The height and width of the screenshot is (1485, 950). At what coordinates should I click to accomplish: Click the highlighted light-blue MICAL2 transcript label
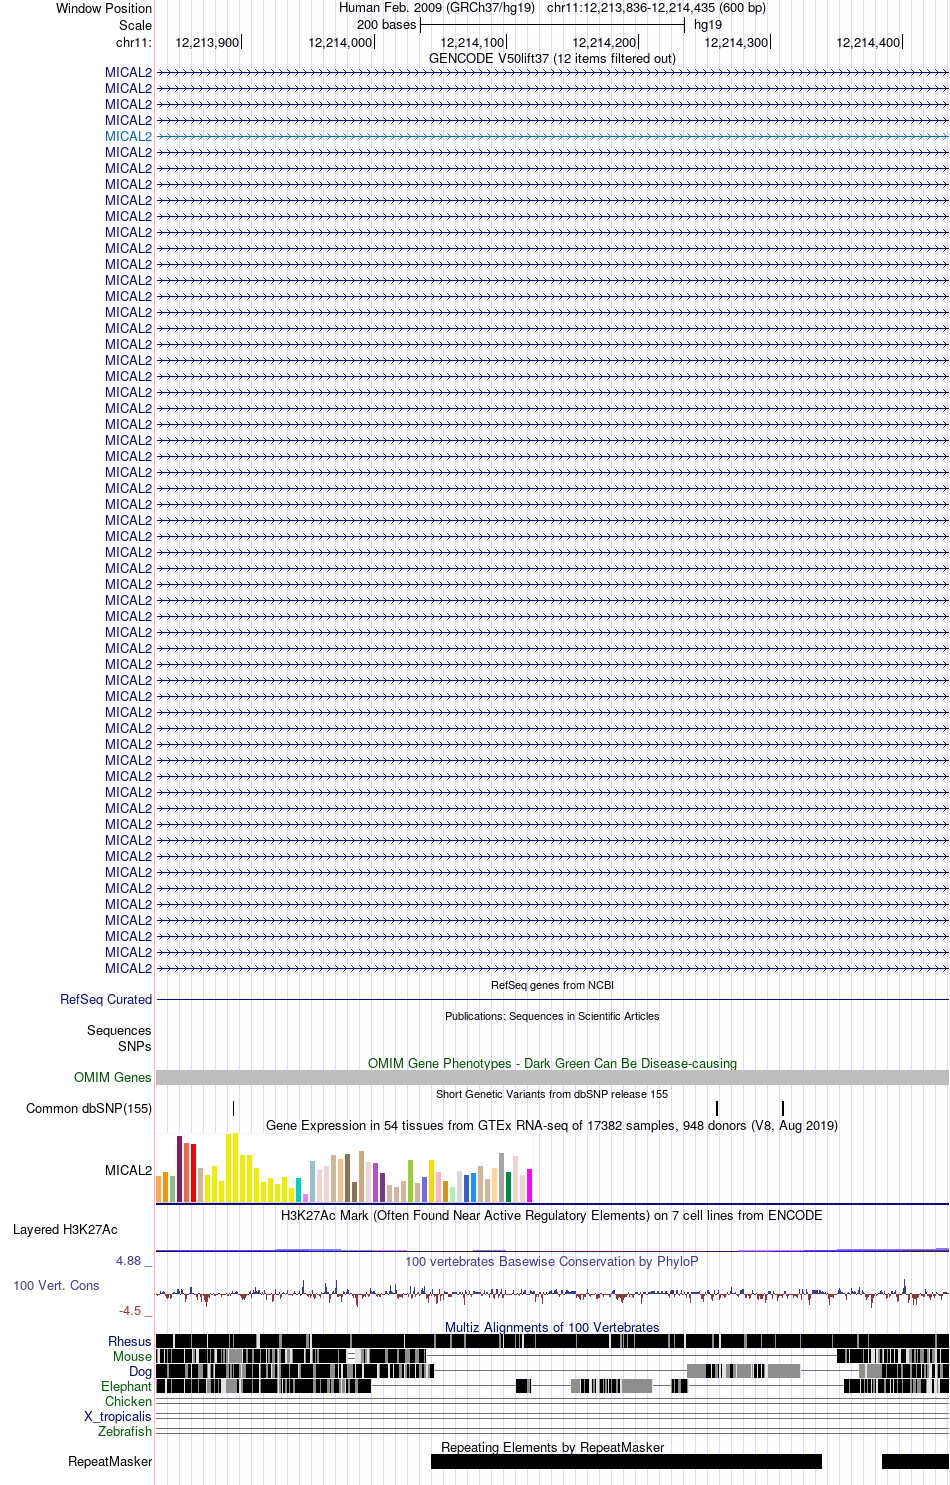[128, 136]
